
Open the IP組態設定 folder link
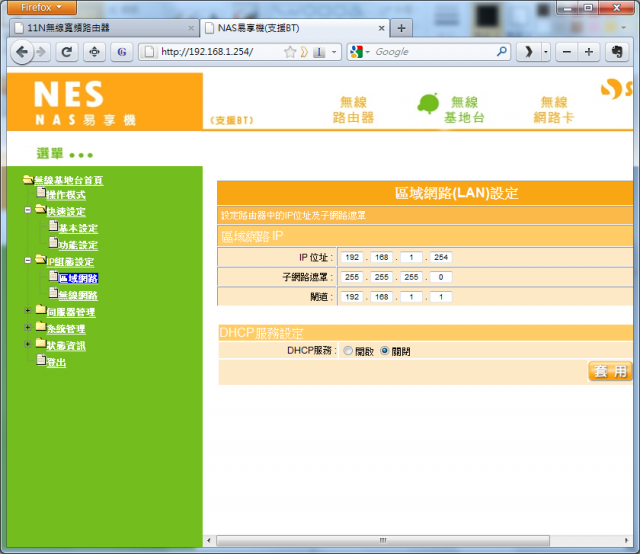tap(70, 262)
